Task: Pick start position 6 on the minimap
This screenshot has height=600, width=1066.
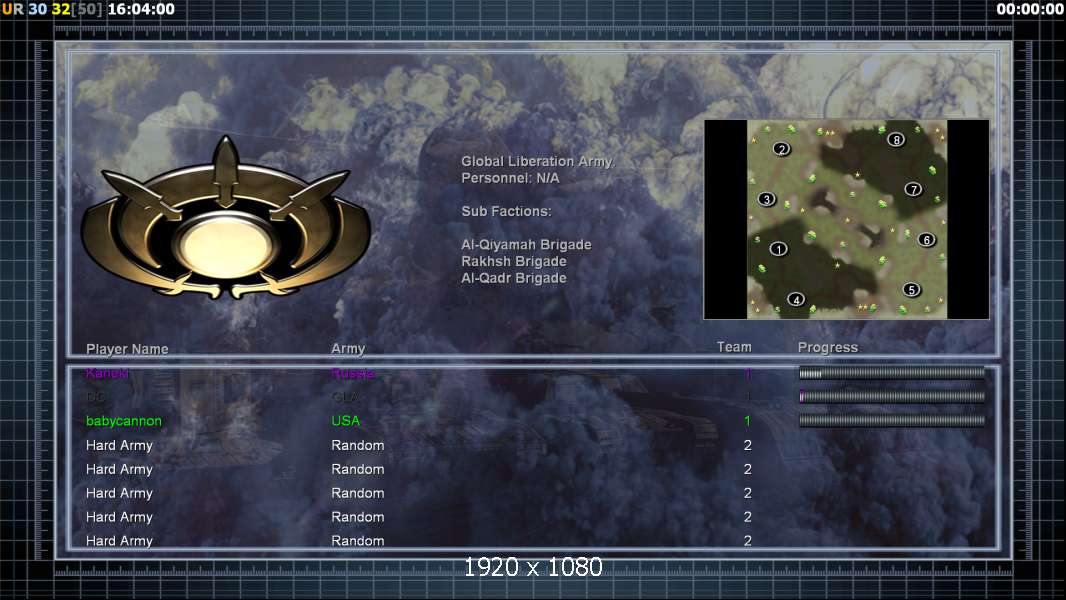Action: (x=927, y=239)
